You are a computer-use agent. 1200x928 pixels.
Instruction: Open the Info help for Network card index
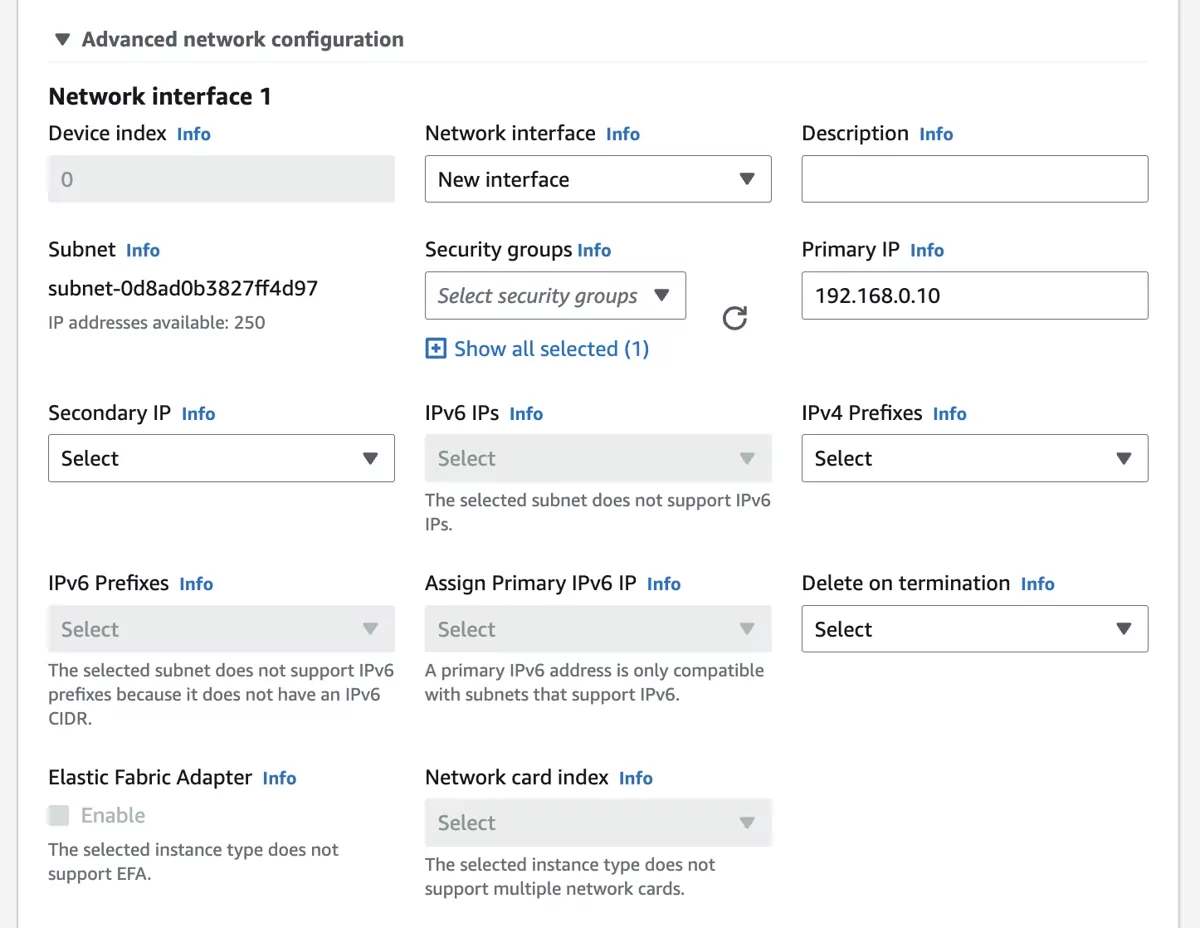636,777
